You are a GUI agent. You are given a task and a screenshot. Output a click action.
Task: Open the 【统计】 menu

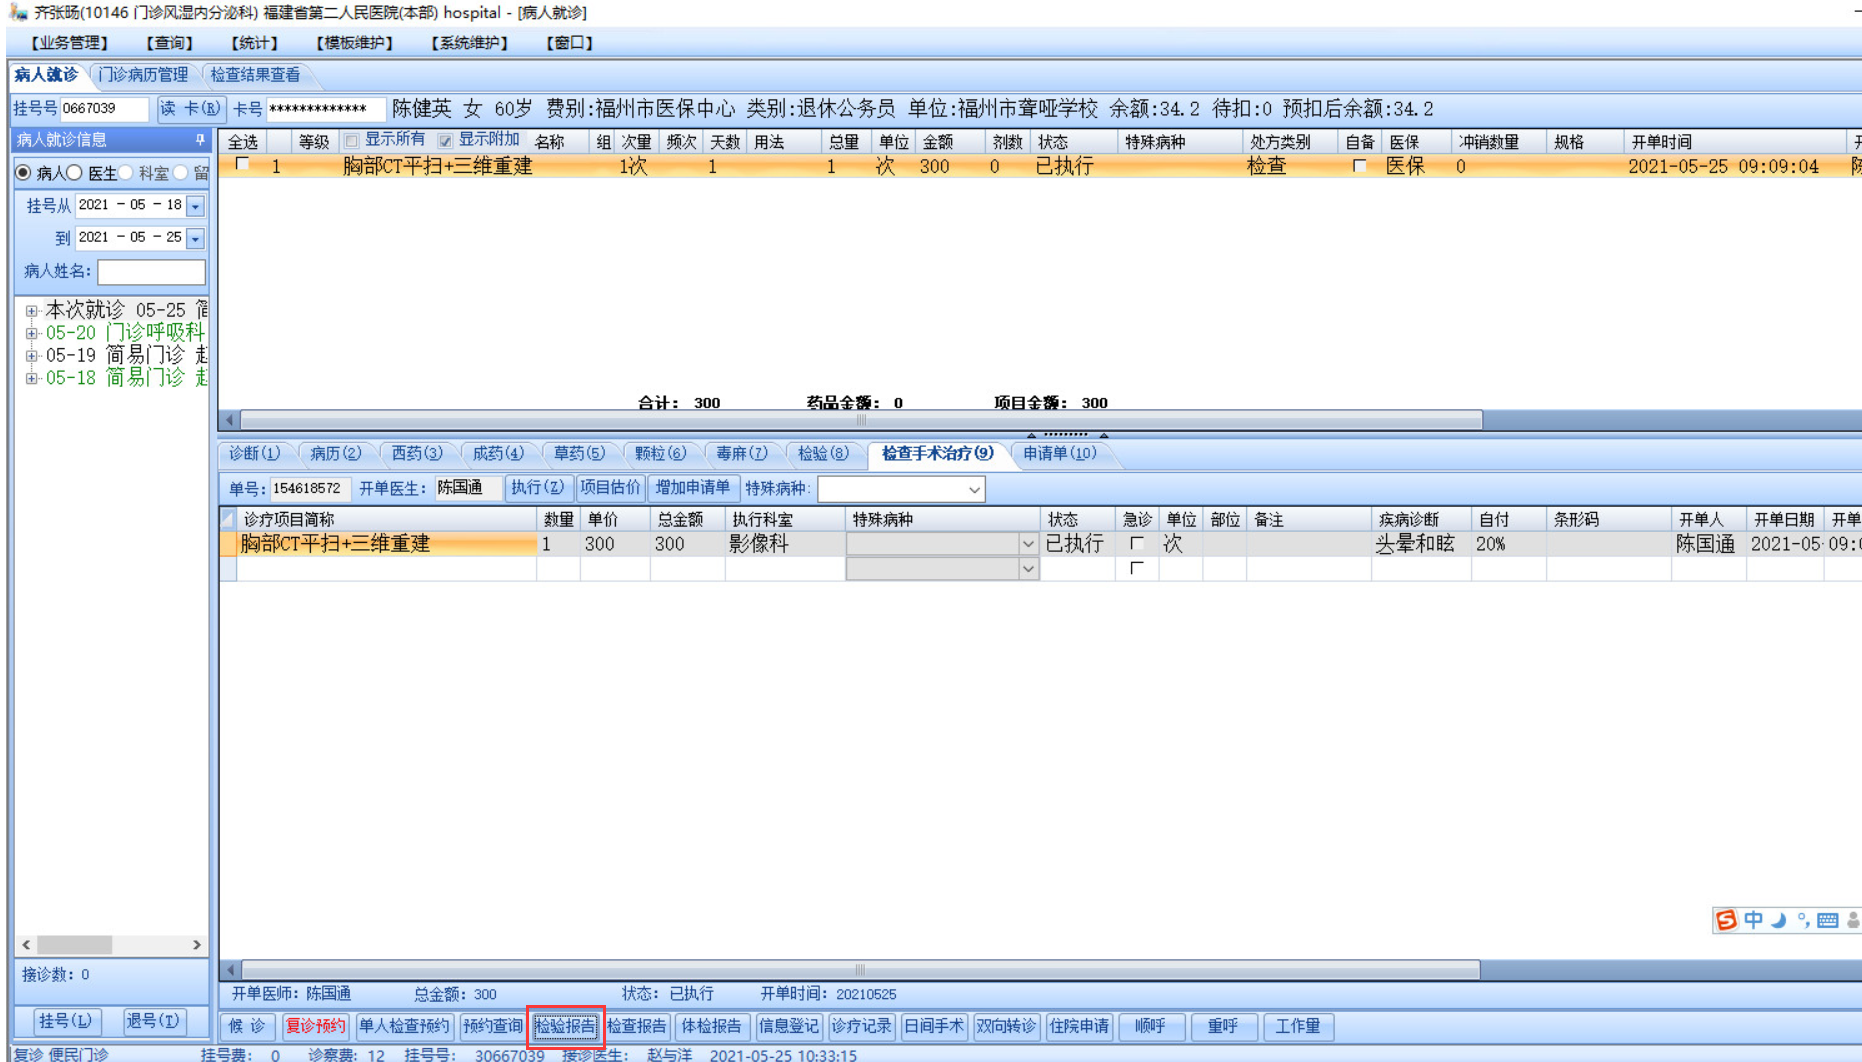point(254,43)
